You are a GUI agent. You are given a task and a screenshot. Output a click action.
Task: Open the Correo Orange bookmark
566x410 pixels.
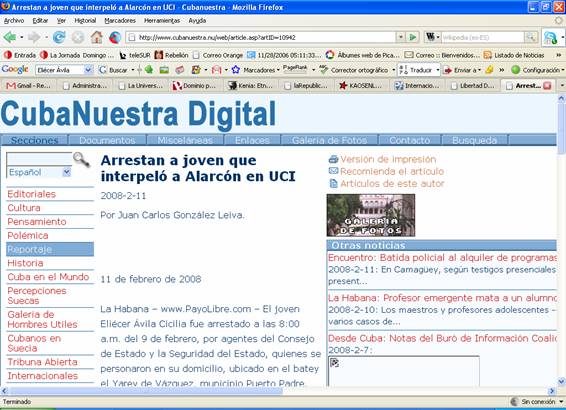pyautogui.click(x=218, y=55)
